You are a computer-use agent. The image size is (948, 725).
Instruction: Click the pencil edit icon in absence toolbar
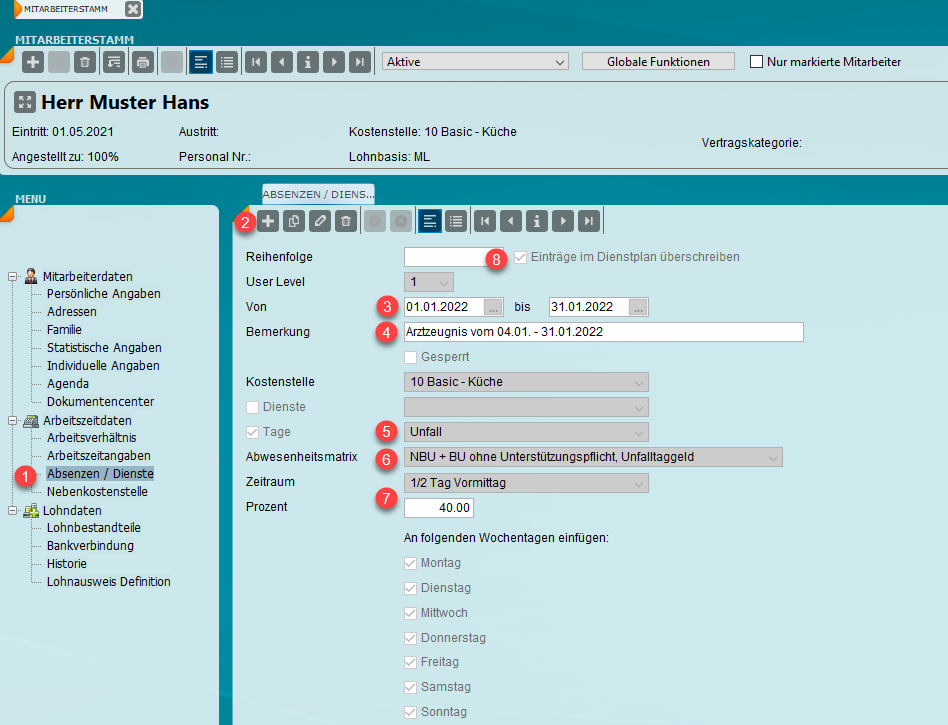point(320,221)
